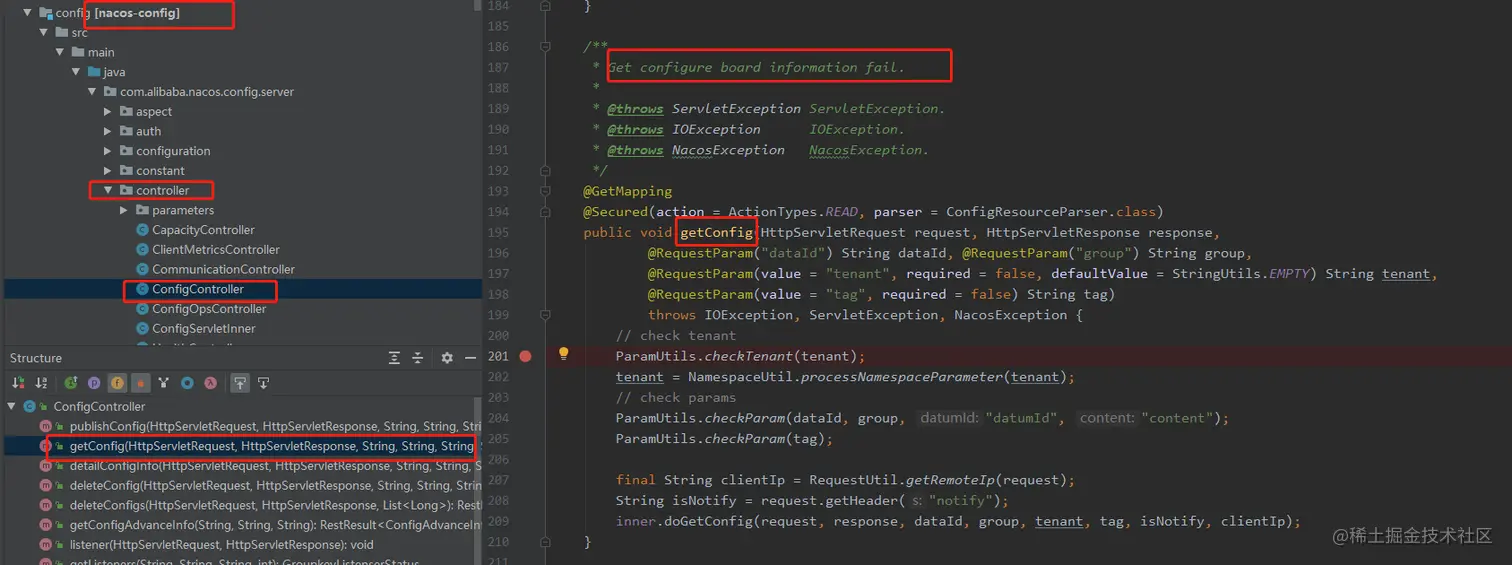Fold Javadoc comment at line 186
This screenshot has width=1512, height=565.
point(545,47)
